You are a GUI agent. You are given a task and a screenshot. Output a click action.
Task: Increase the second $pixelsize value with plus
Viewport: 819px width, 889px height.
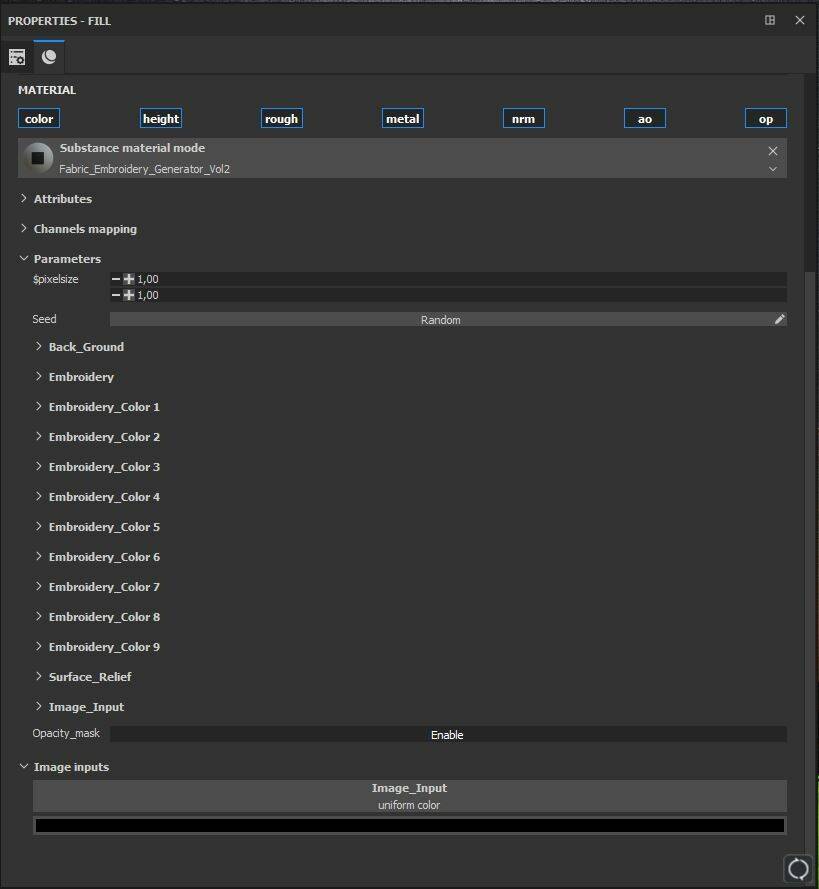point(129,295)
